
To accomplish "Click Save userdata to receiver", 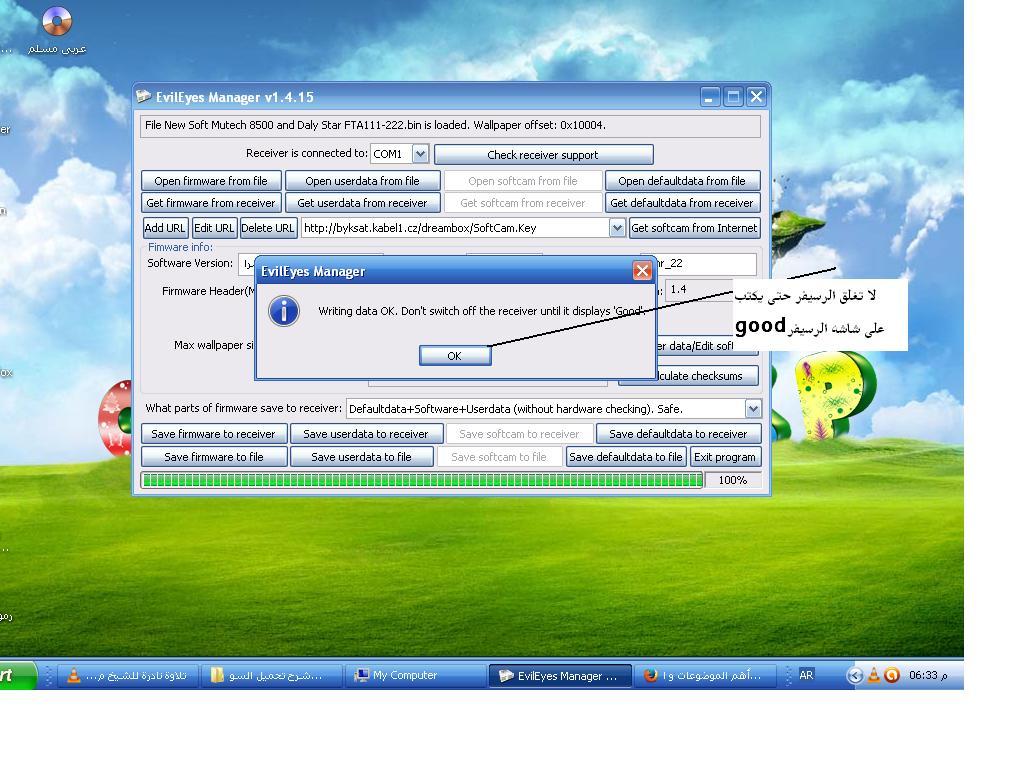I will 366,434.
